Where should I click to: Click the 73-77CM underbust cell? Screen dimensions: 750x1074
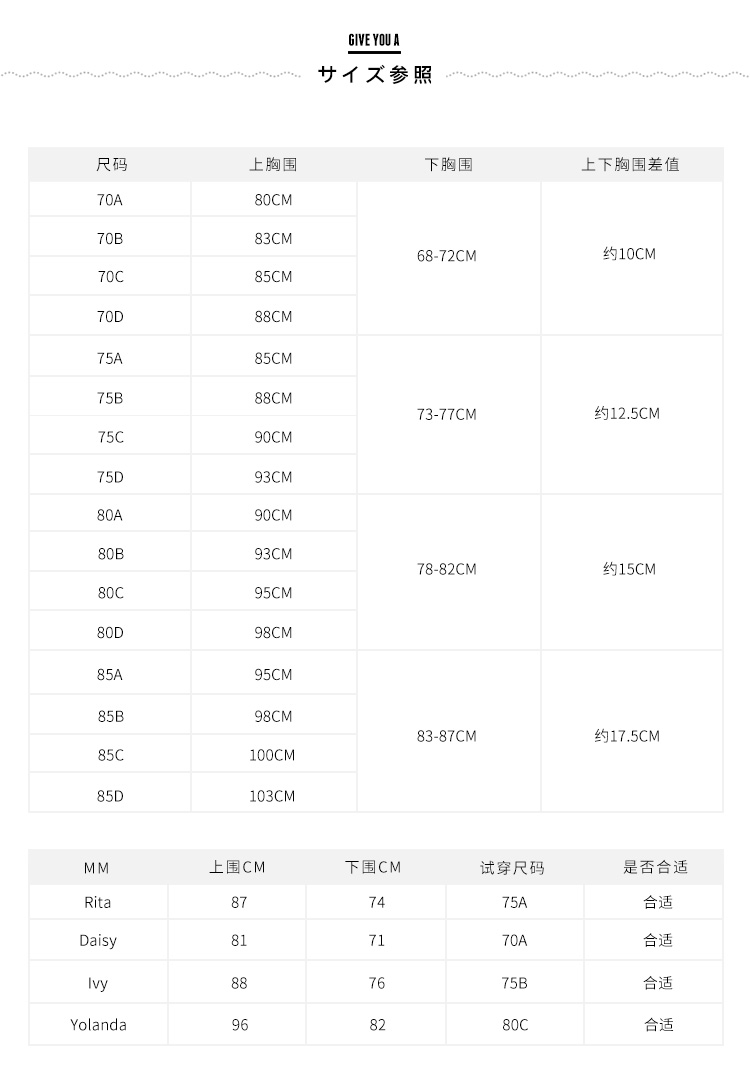point(447,414)
